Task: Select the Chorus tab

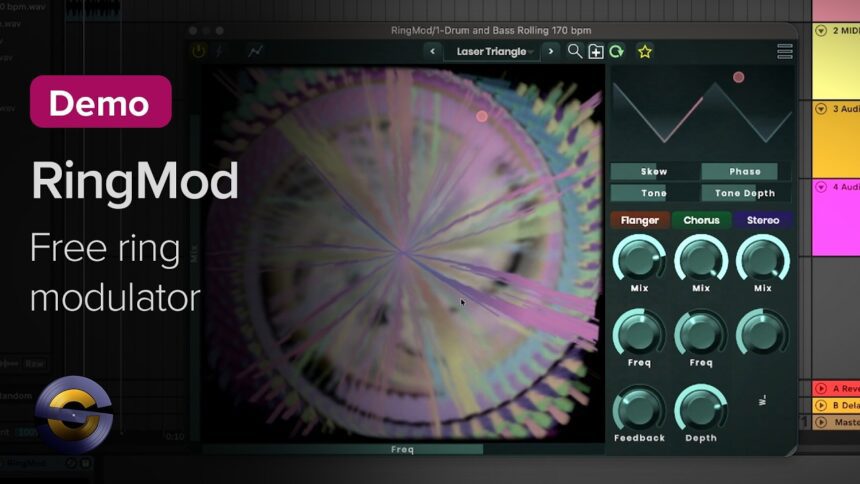Action: pos(701,220)
